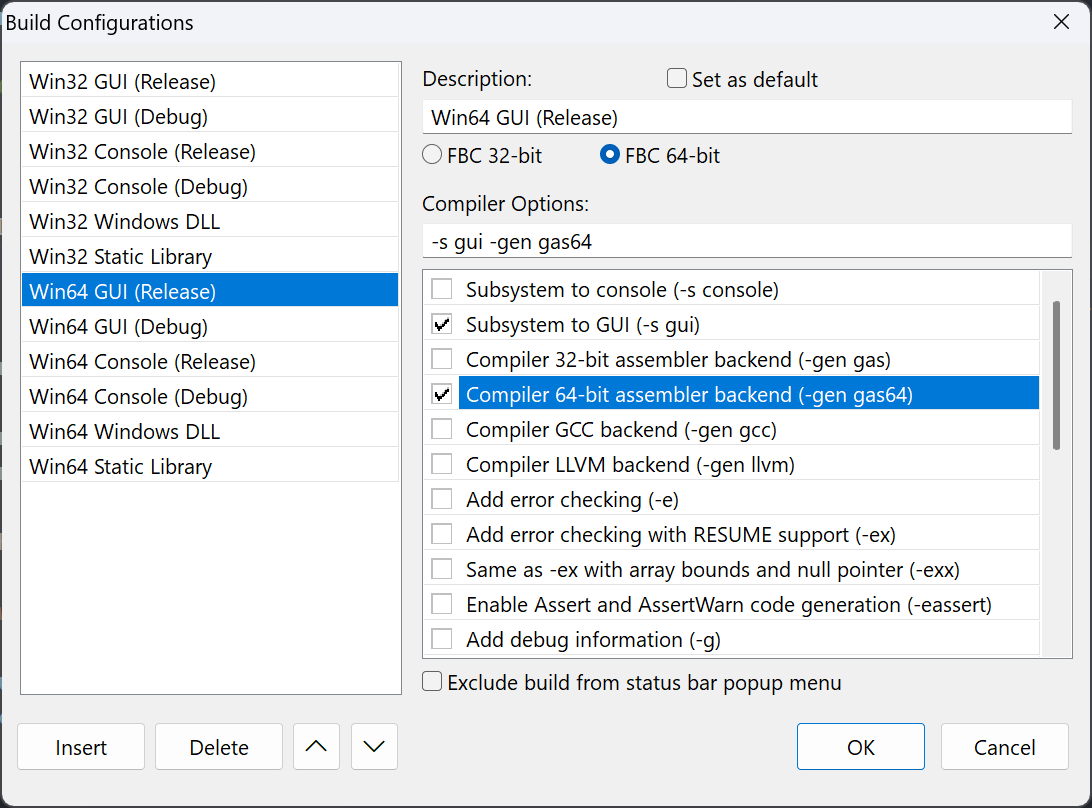The width and height of the screenshot is (1092, 808).
Task: Confirm with the OK button
Action: 861,747
